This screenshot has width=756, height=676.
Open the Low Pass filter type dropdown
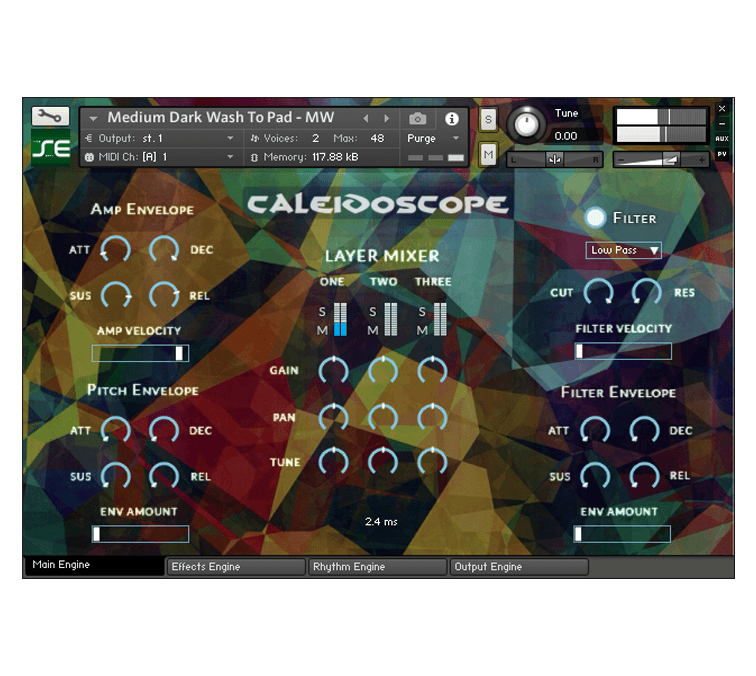[623, 250]
